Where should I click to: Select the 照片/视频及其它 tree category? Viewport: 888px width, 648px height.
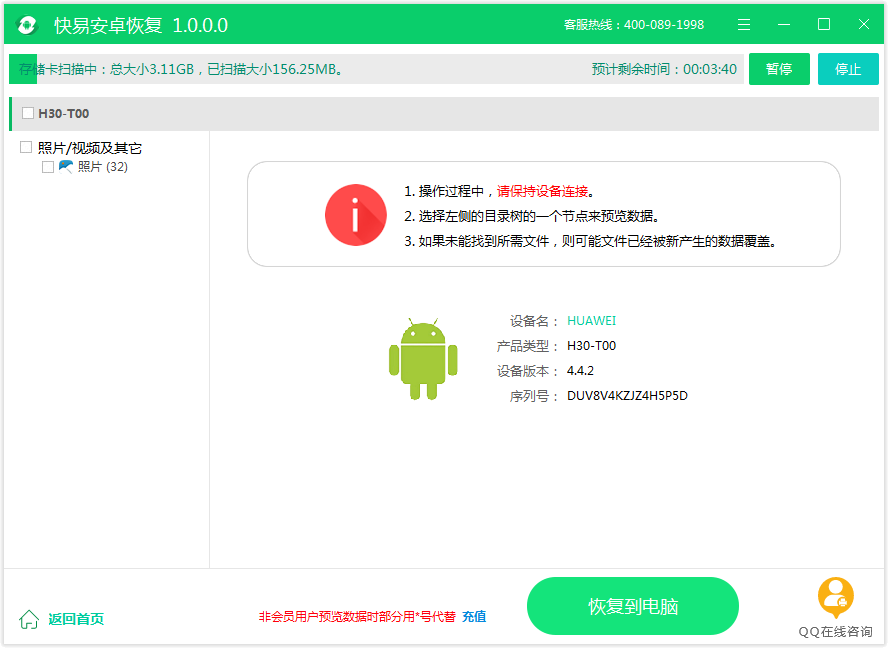(90, 148)
